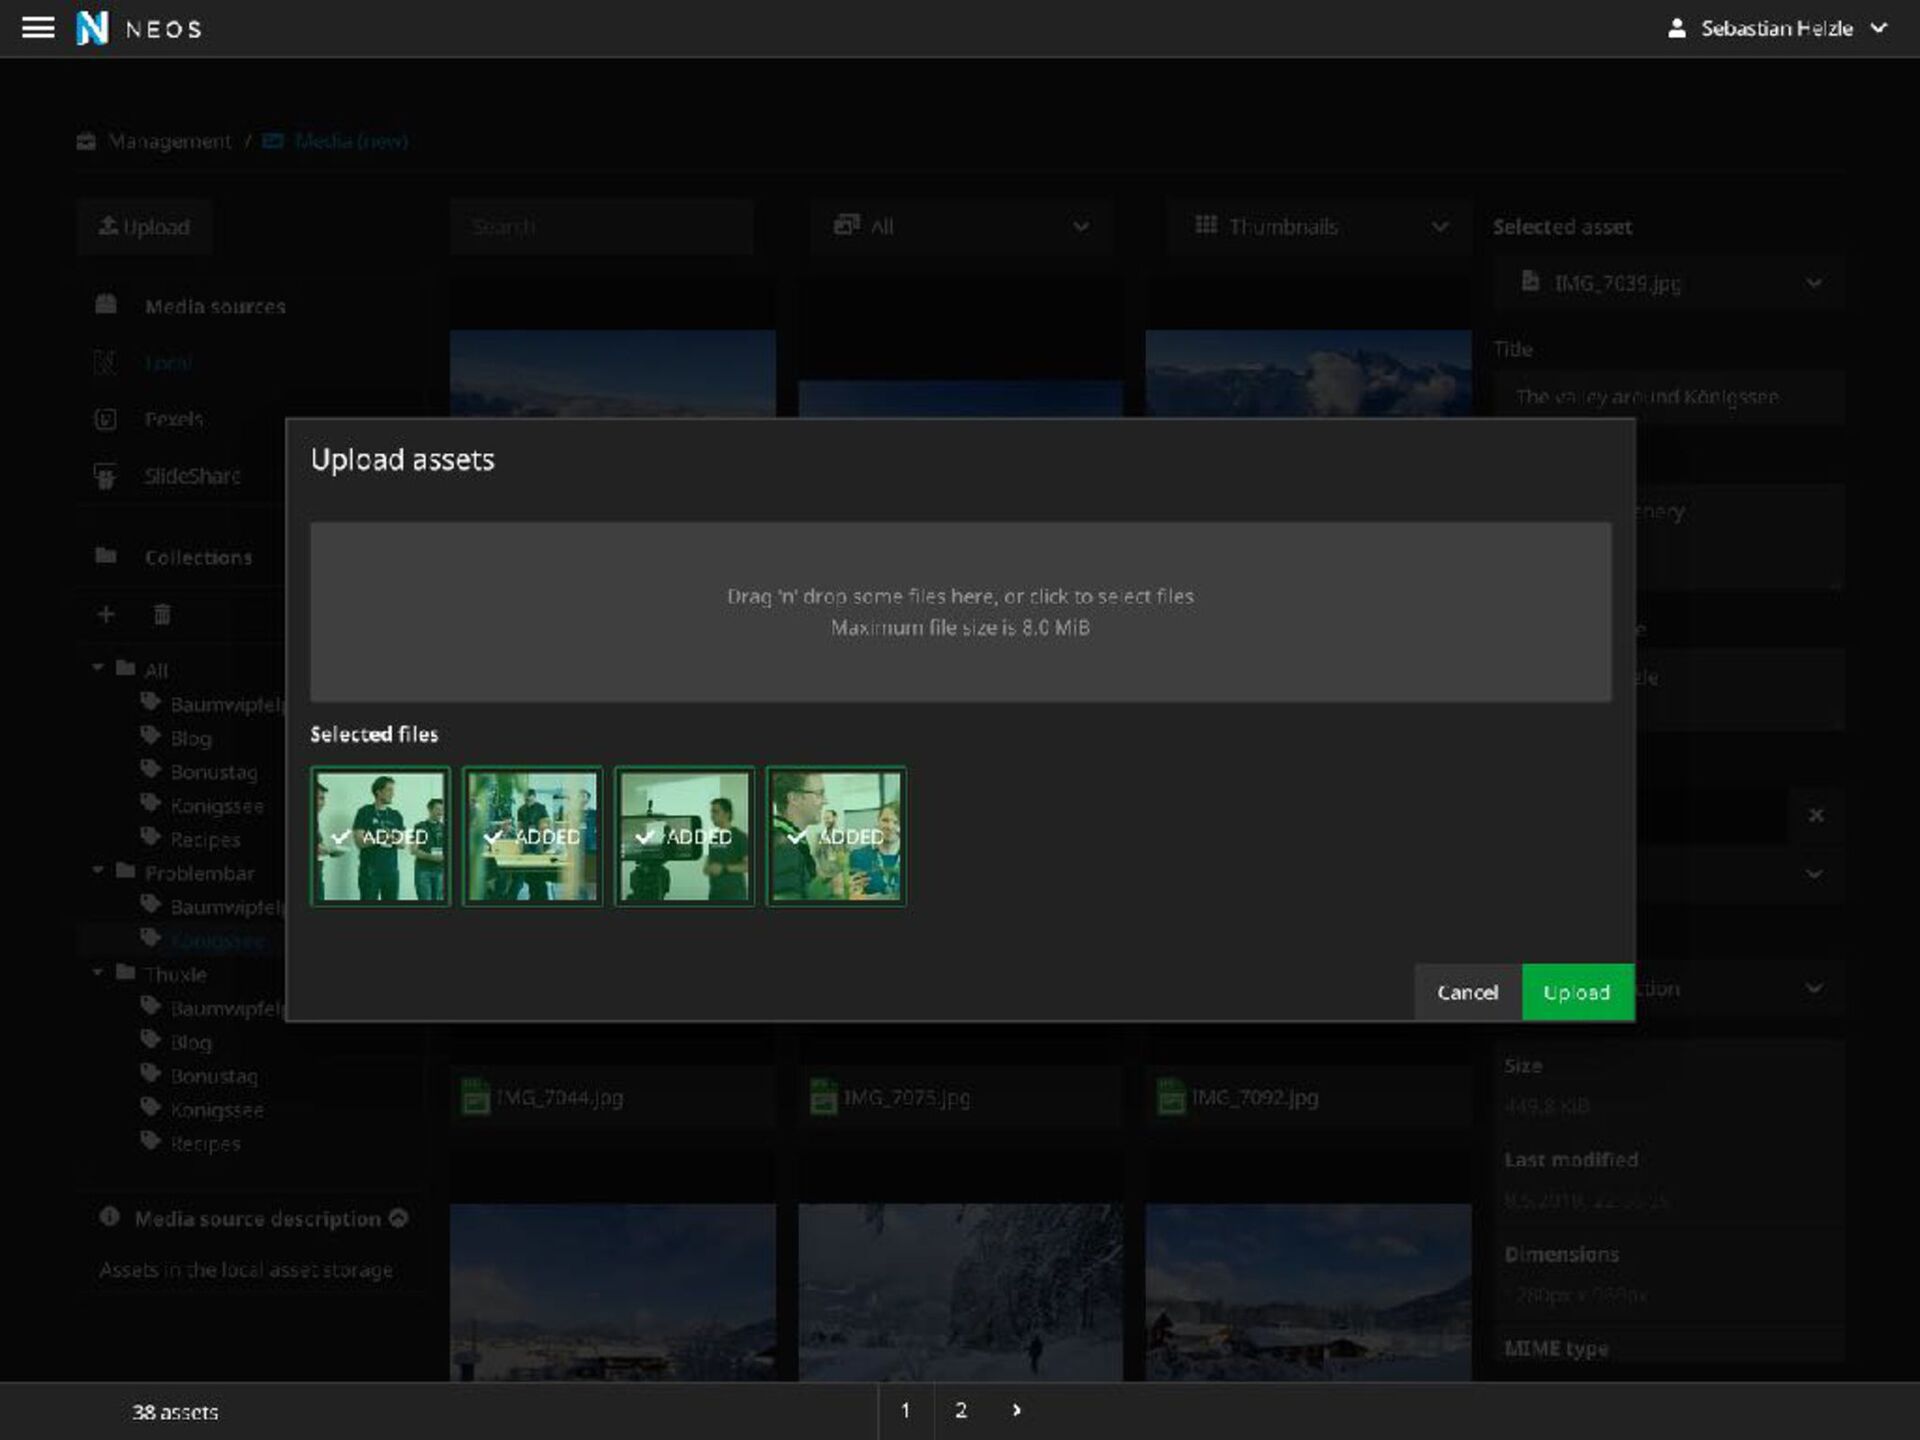Click the SlideShare source icon
The width and height of the screenshot is (1920, 1440).
coord(105,476)
